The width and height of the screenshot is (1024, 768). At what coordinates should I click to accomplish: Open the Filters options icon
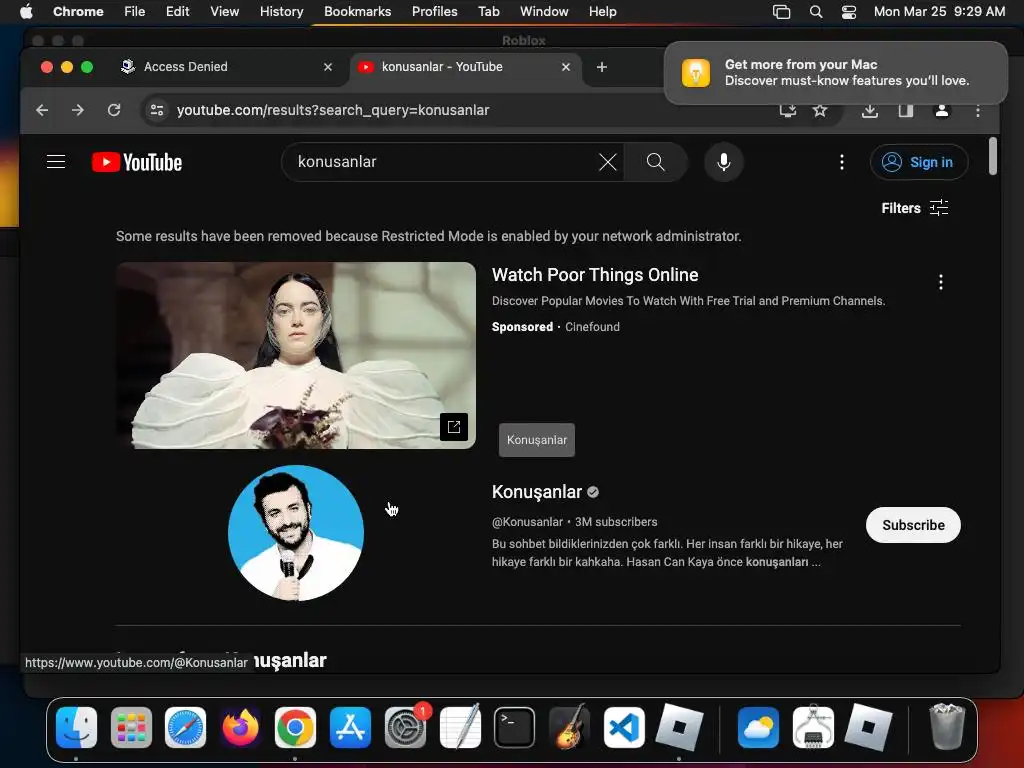pyautogui.click(x=939, y=208)
